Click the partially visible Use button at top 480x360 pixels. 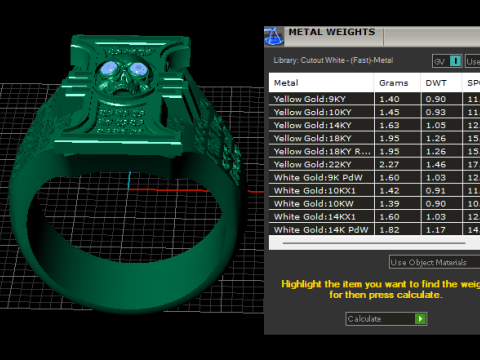tap(472, 61)
